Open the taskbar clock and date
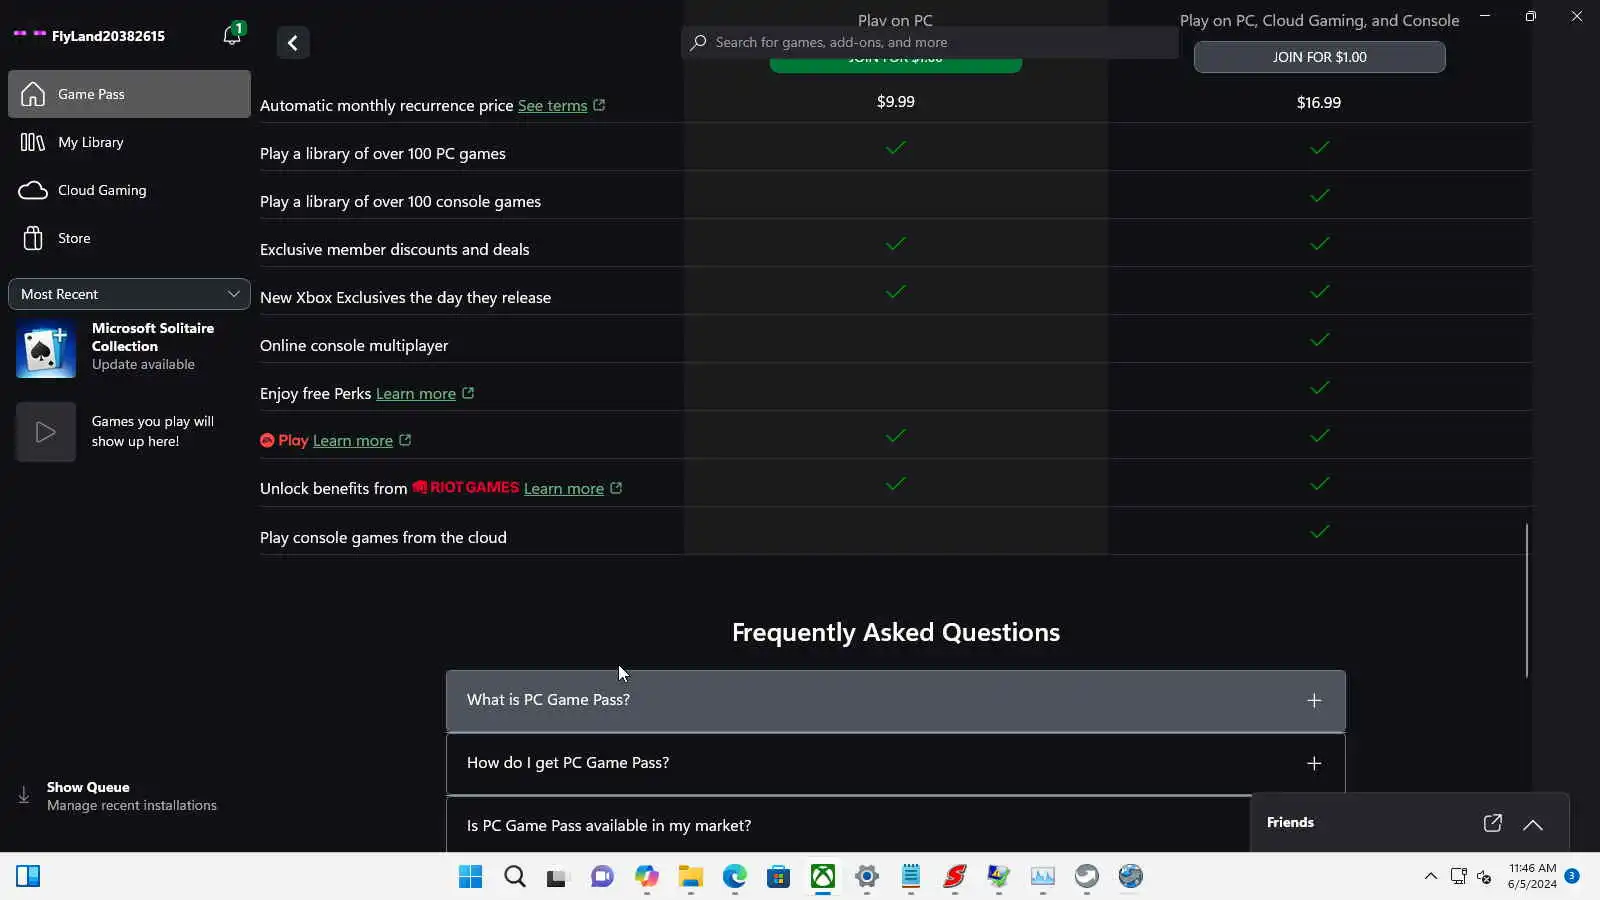This screenshot has height=900, width=1600. coord(1532,876)
